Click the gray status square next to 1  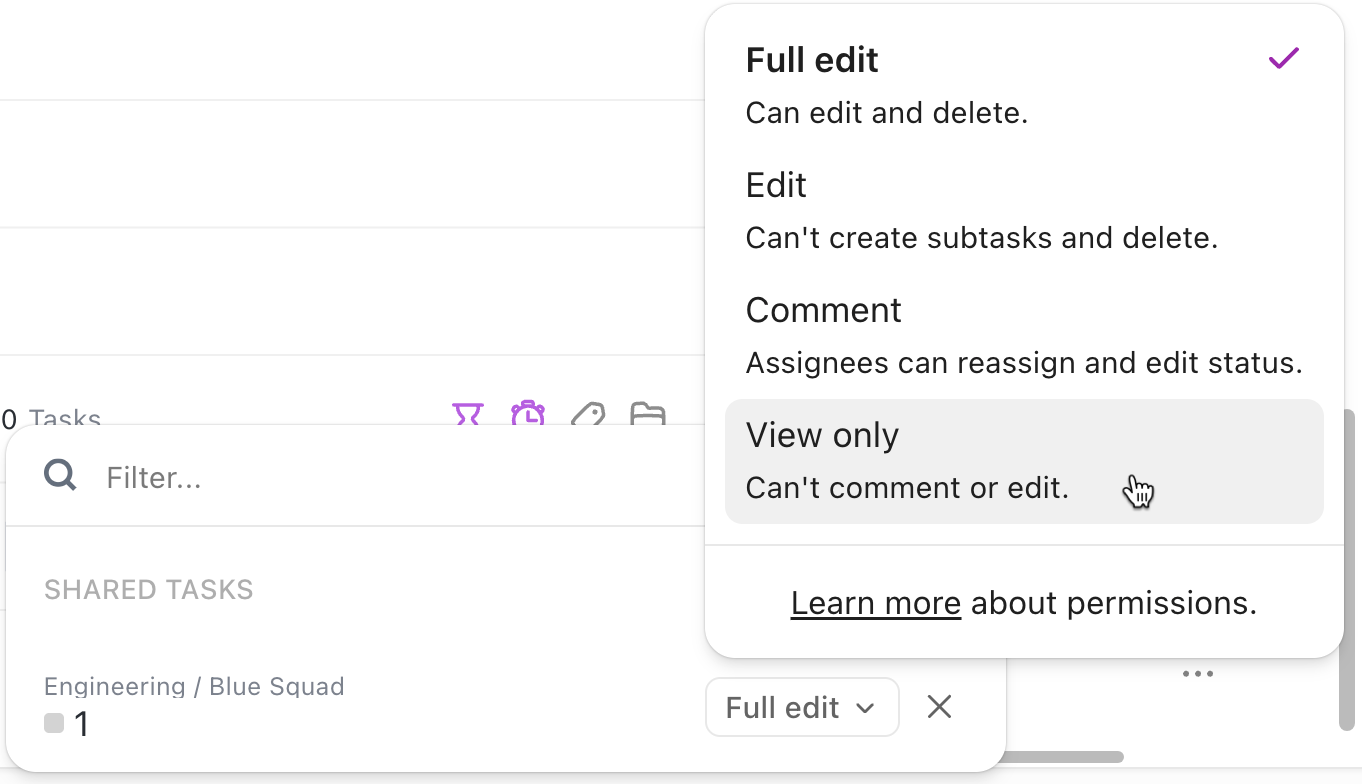click(x=53, y=722)
